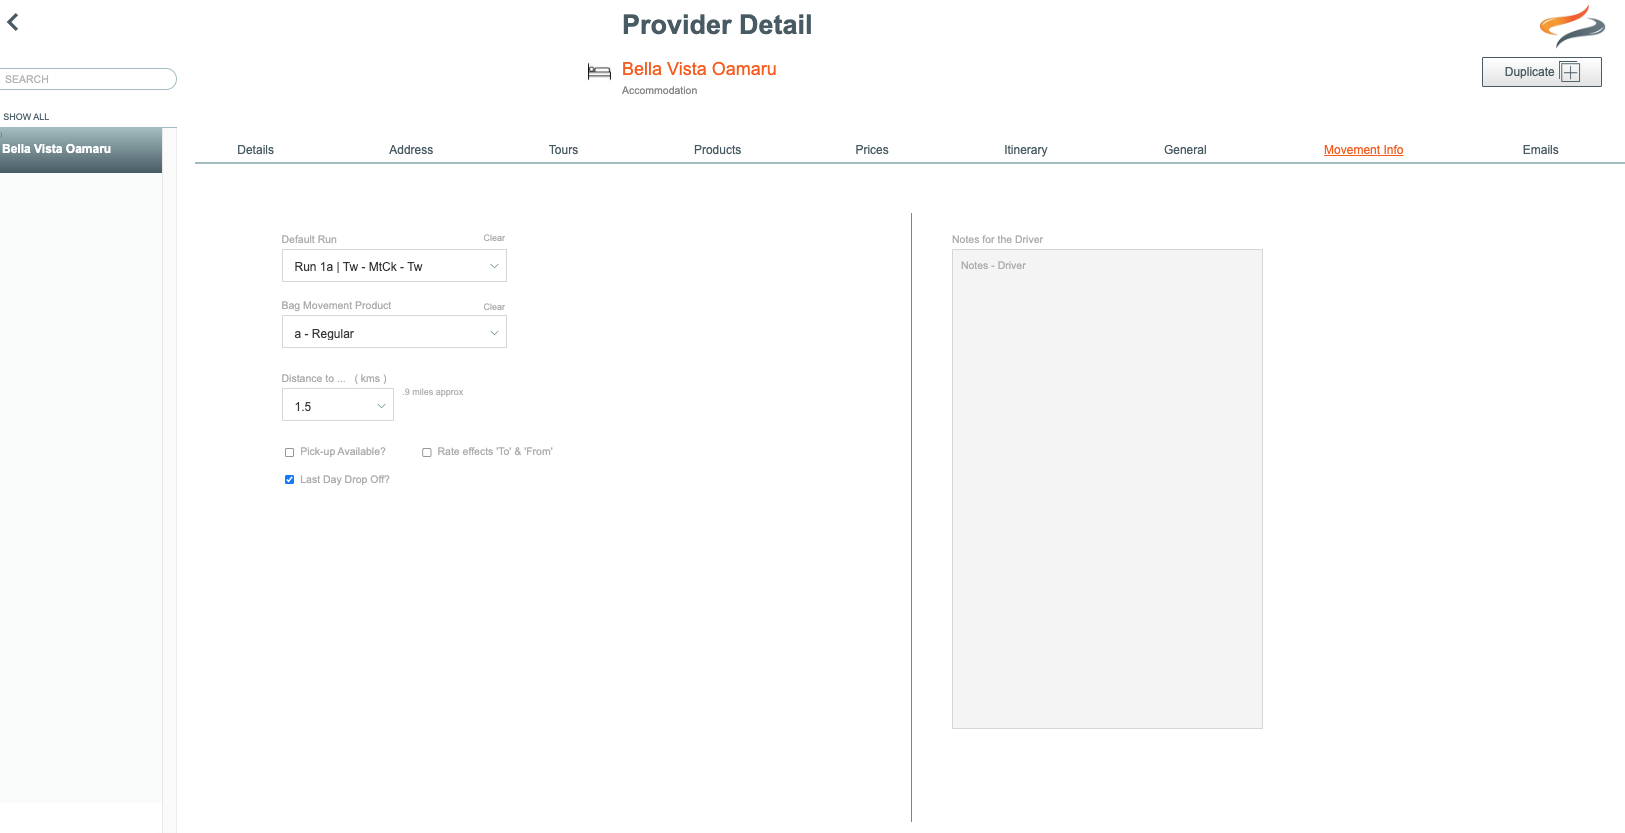Click the bed accommodation icon
The height and width of the screenshot is (833, 1625).
(x=599, y=72)
